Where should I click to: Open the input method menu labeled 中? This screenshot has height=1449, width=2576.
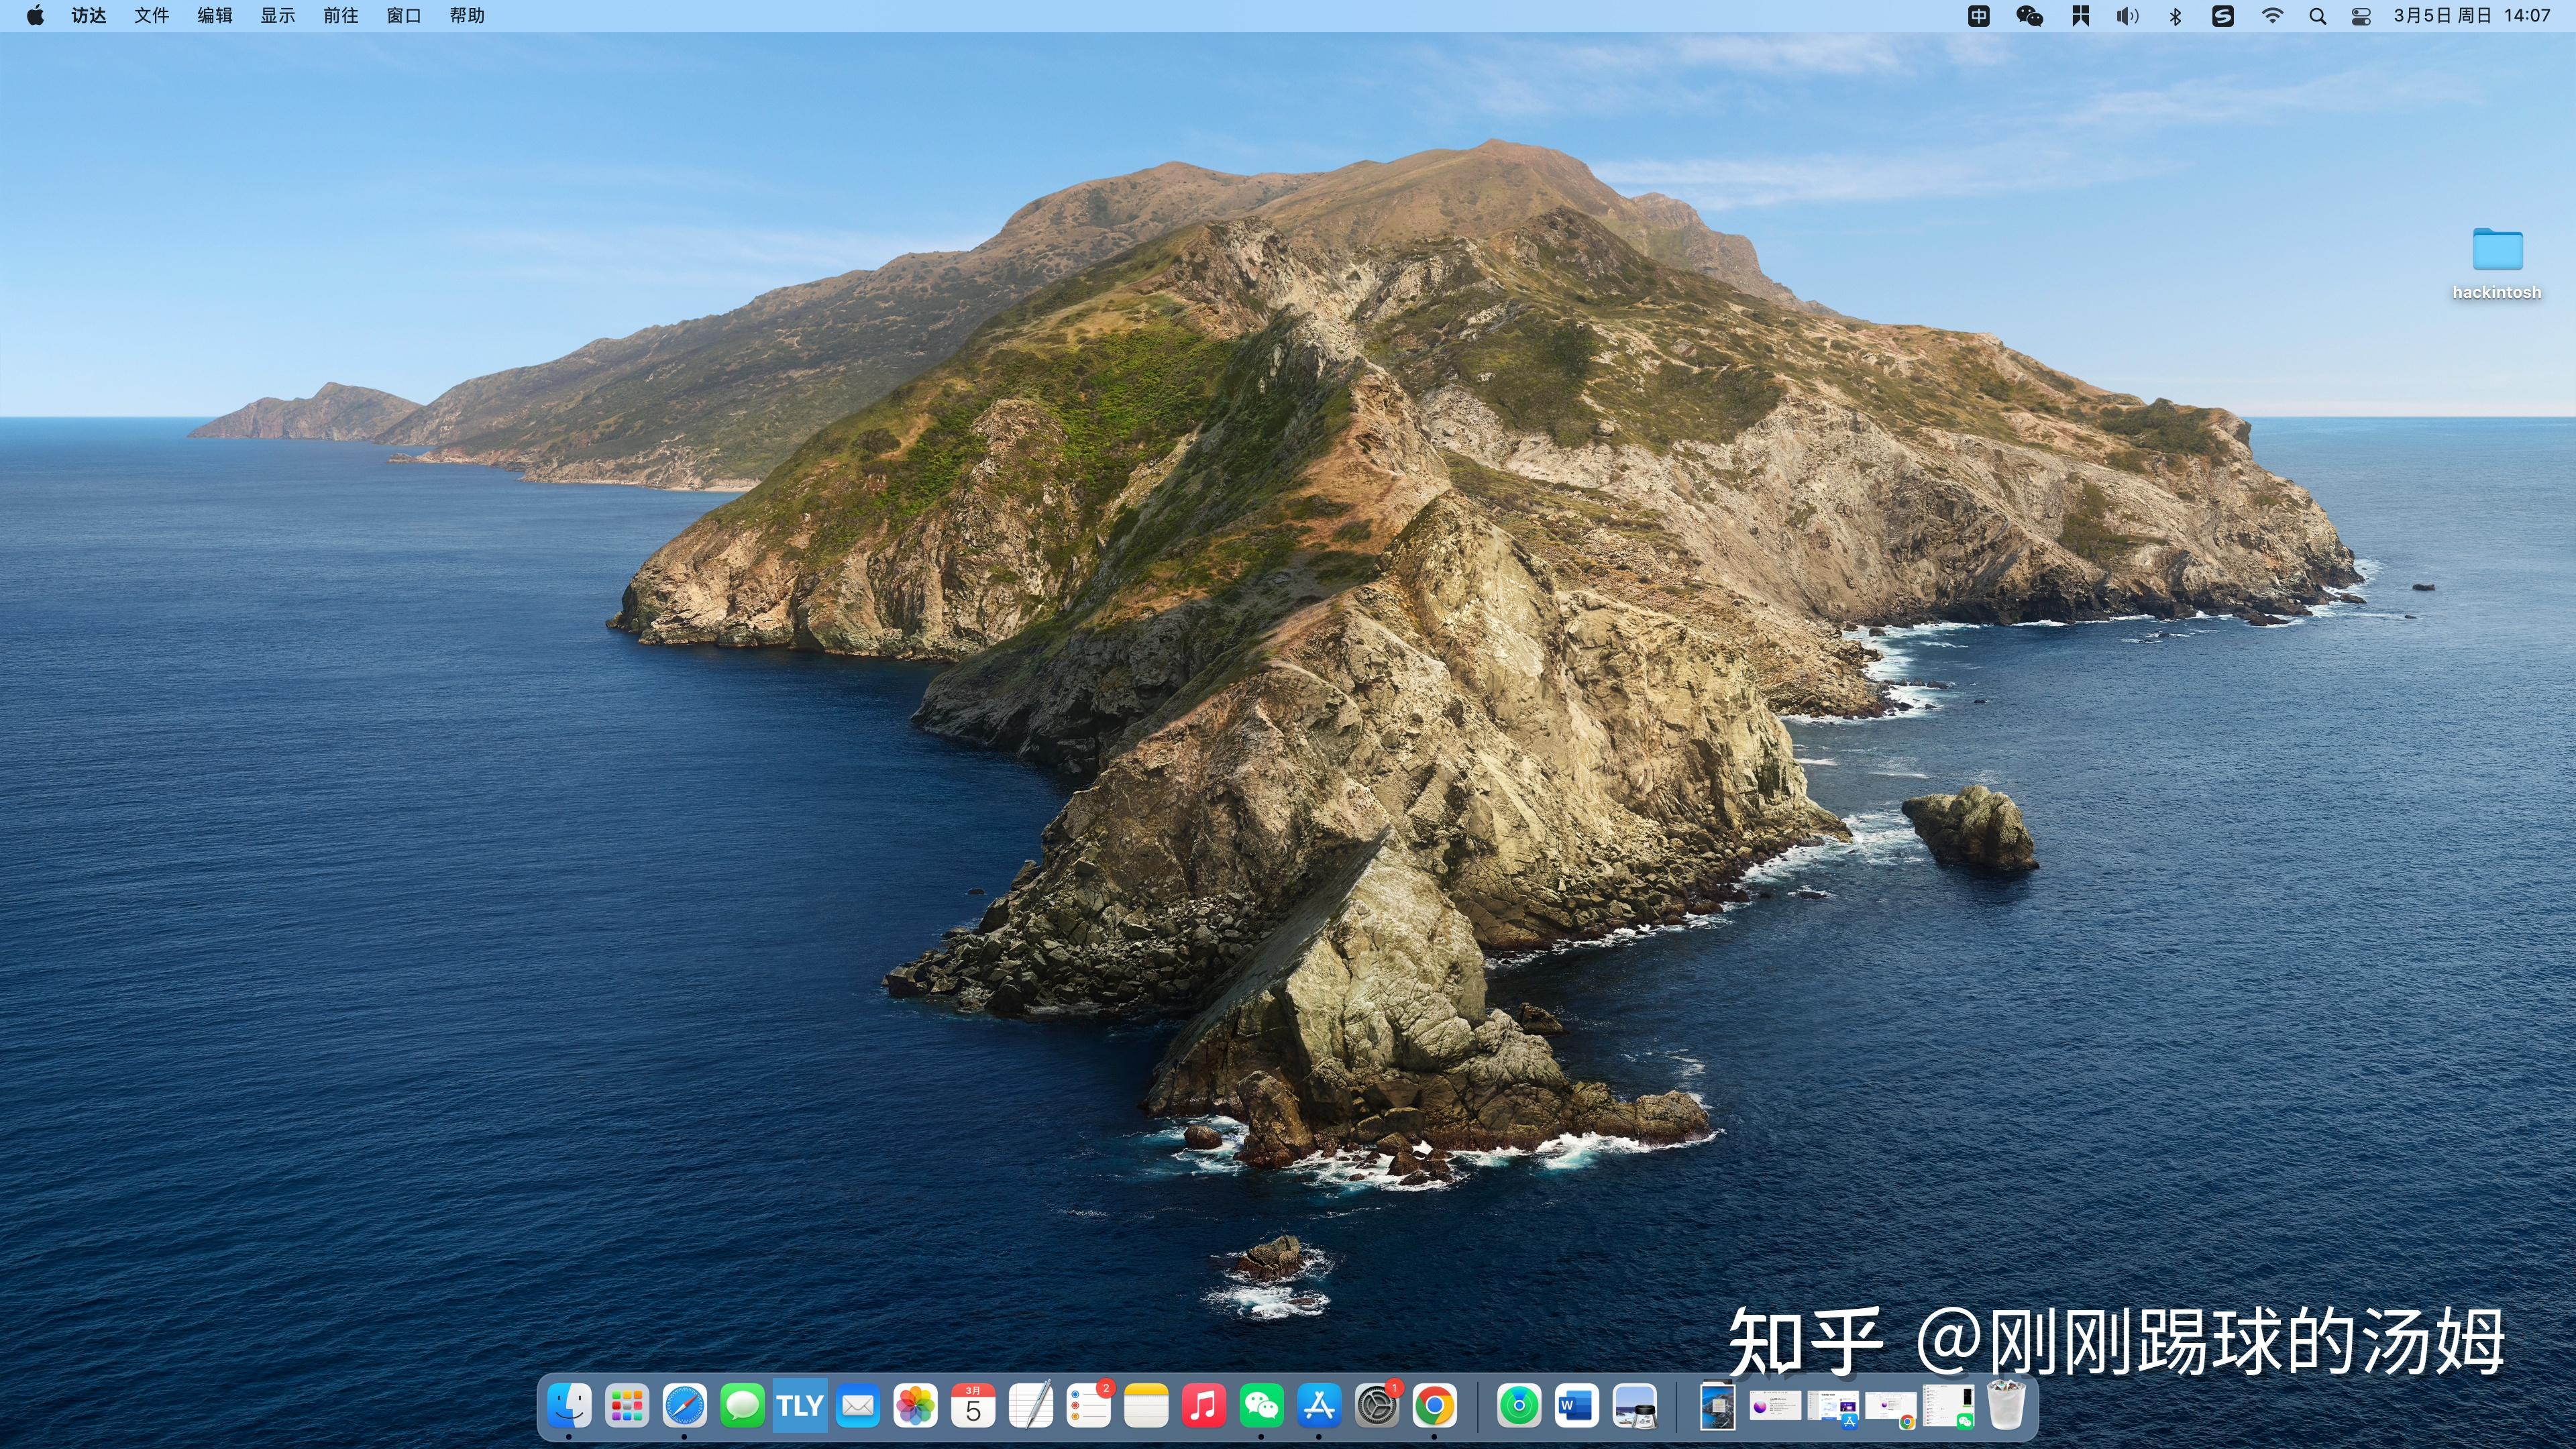[x=1978, y=15]
